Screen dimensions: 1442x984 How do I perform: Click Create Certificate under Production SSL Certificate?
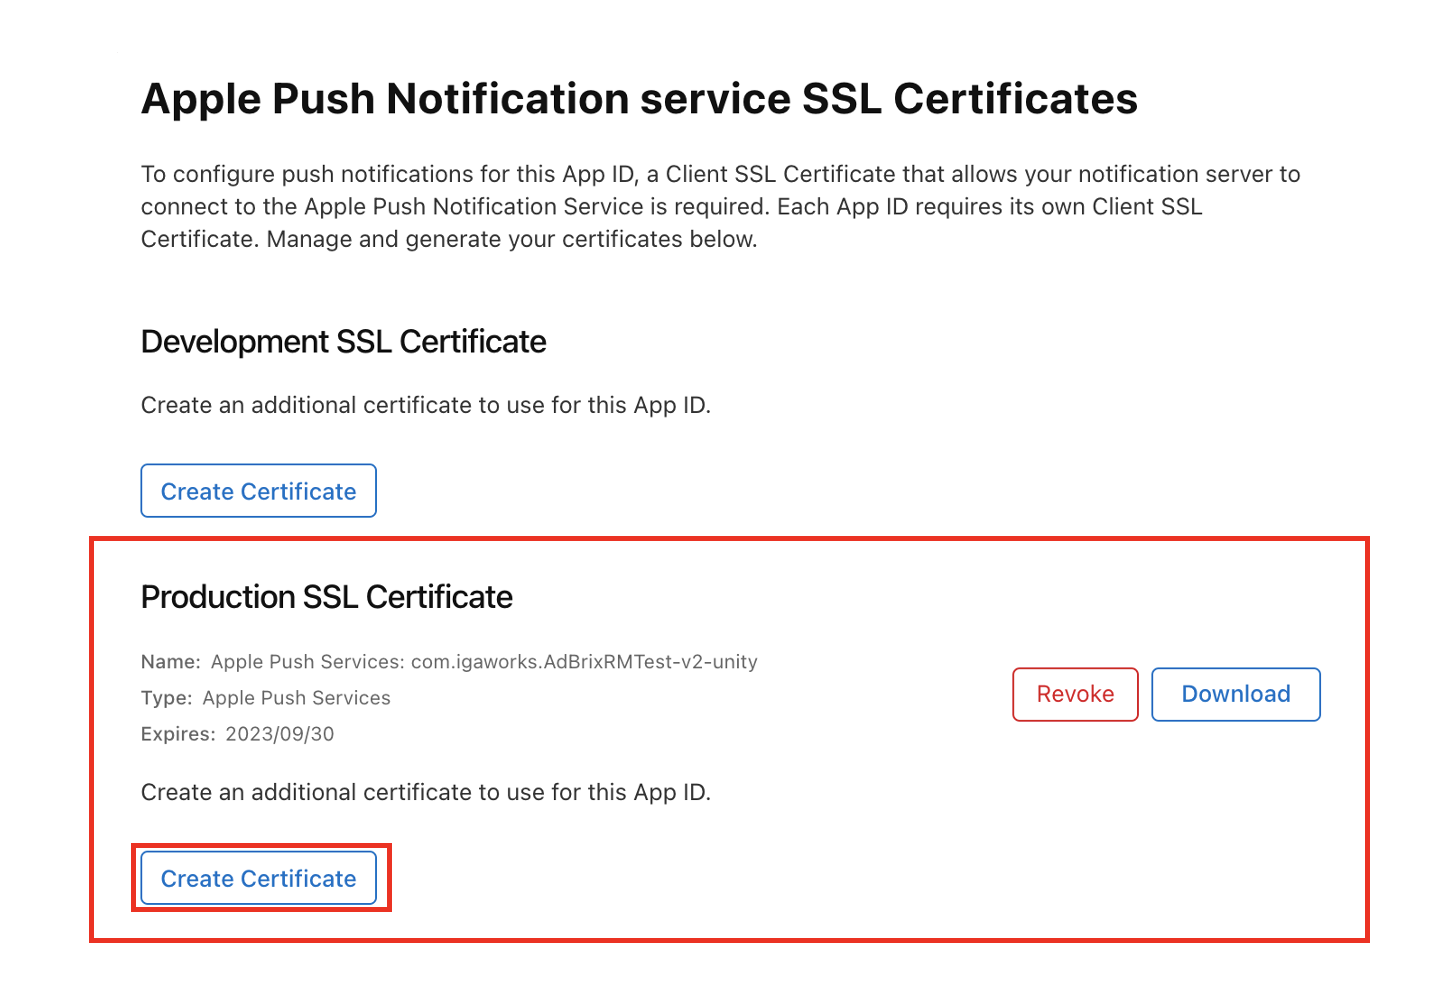(258, 878)
